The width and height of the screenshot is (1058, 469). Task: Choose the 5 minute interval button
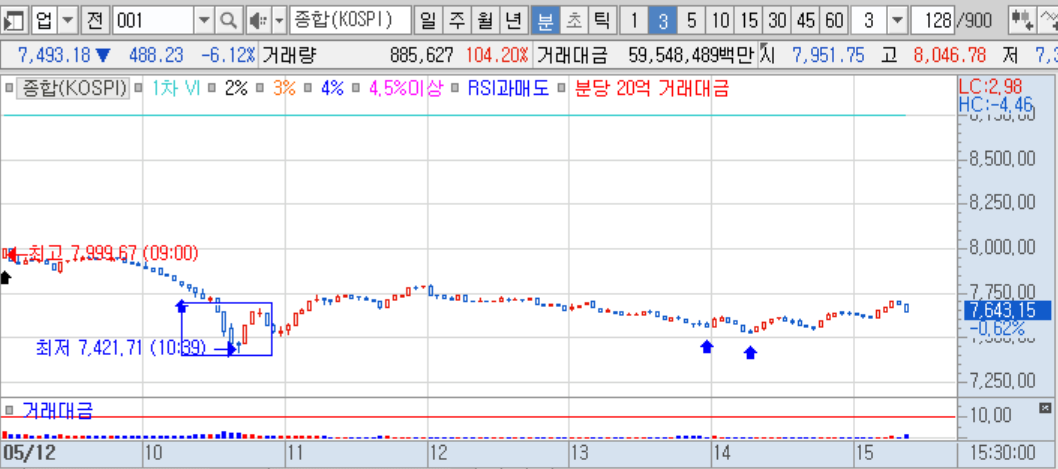coord(692,21)
